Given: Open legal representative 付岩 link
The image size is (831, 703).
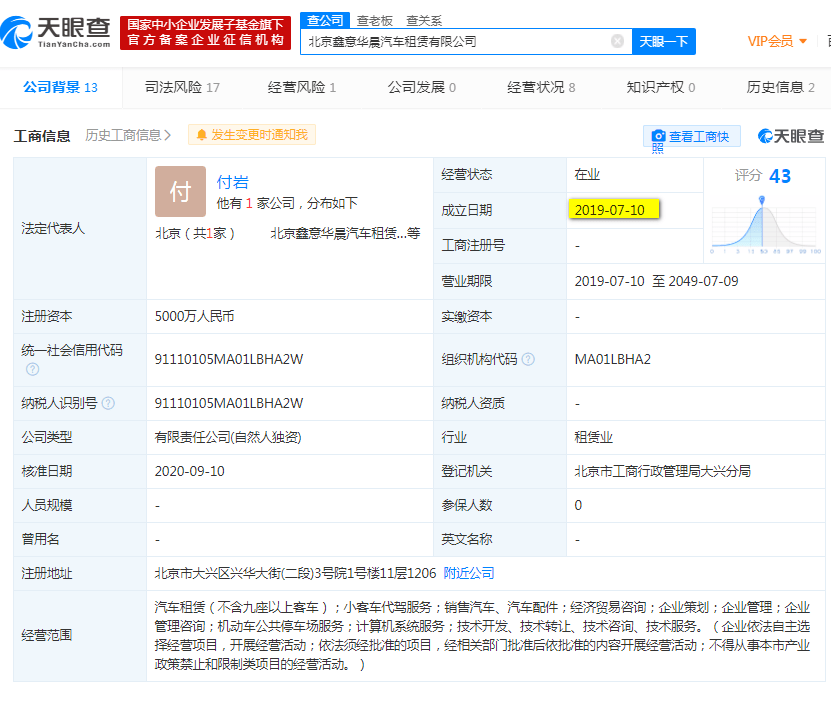Looking at the screenshot, I should (233, 182).
